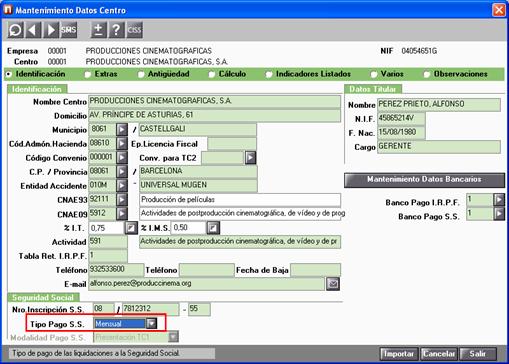Click the Cancelar button
Image resolution: width=509 pixels, height=364 pixels.
tap(439, 354)
